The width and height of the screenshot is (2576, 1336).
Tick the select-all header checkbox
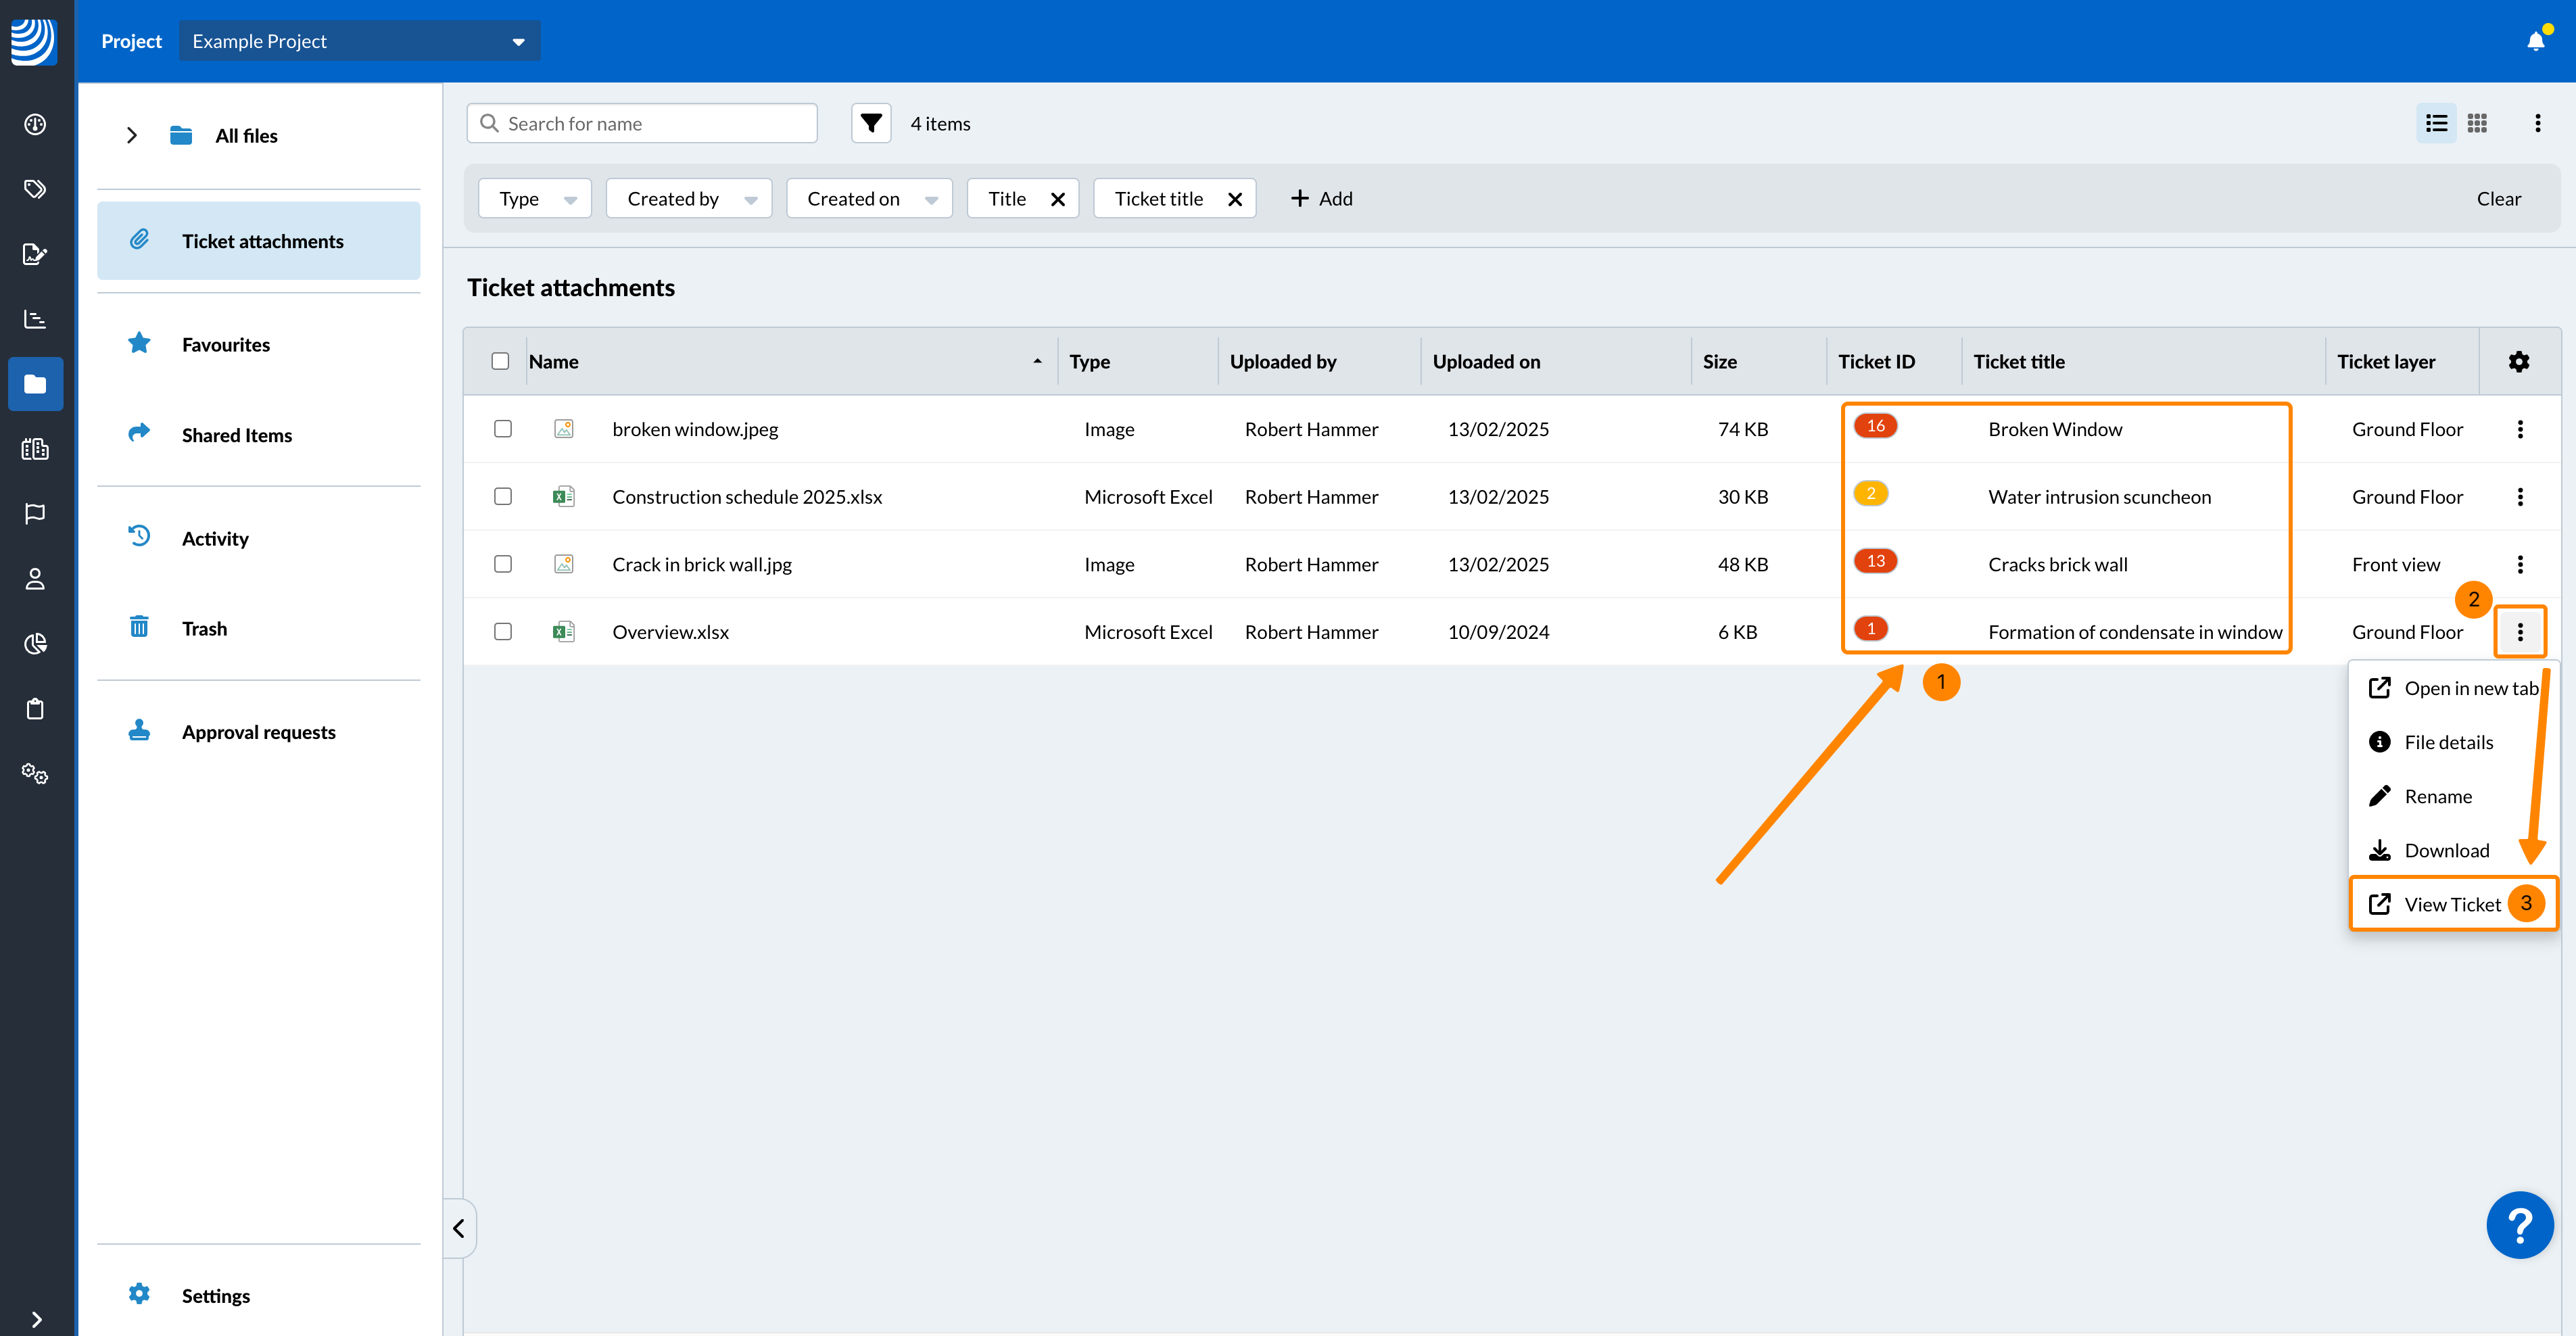[x=500, y=361]
